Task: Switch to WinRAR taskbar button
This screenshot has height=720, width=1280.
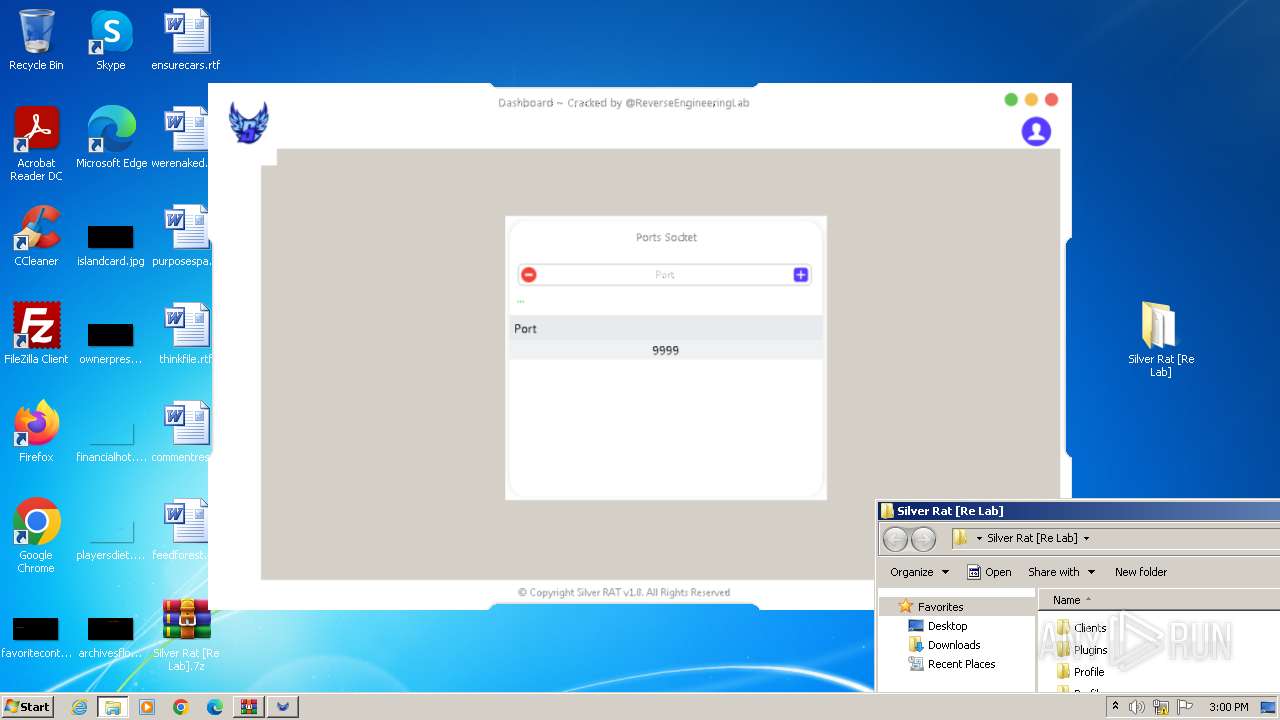Action: point(249,707)
